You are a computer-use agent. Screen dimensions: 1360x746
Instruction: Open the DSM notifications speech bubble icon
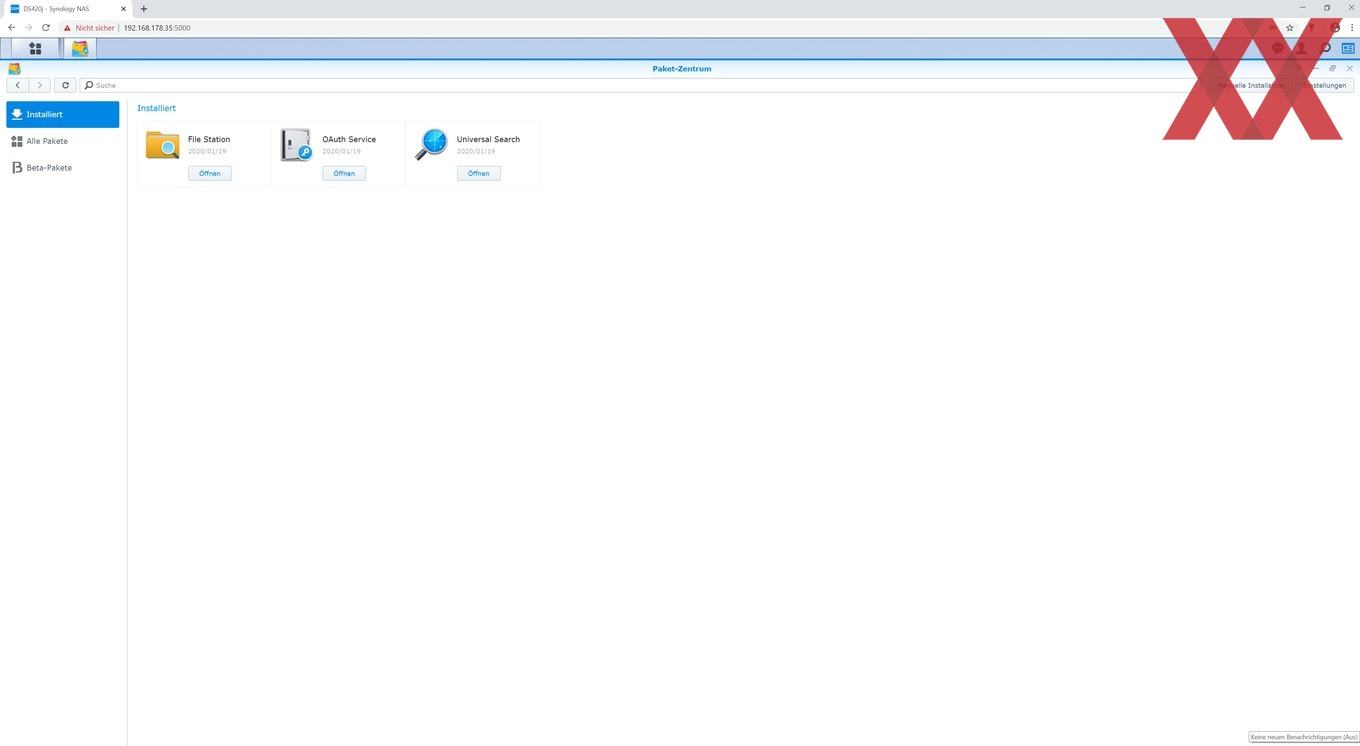(1277, 48)
